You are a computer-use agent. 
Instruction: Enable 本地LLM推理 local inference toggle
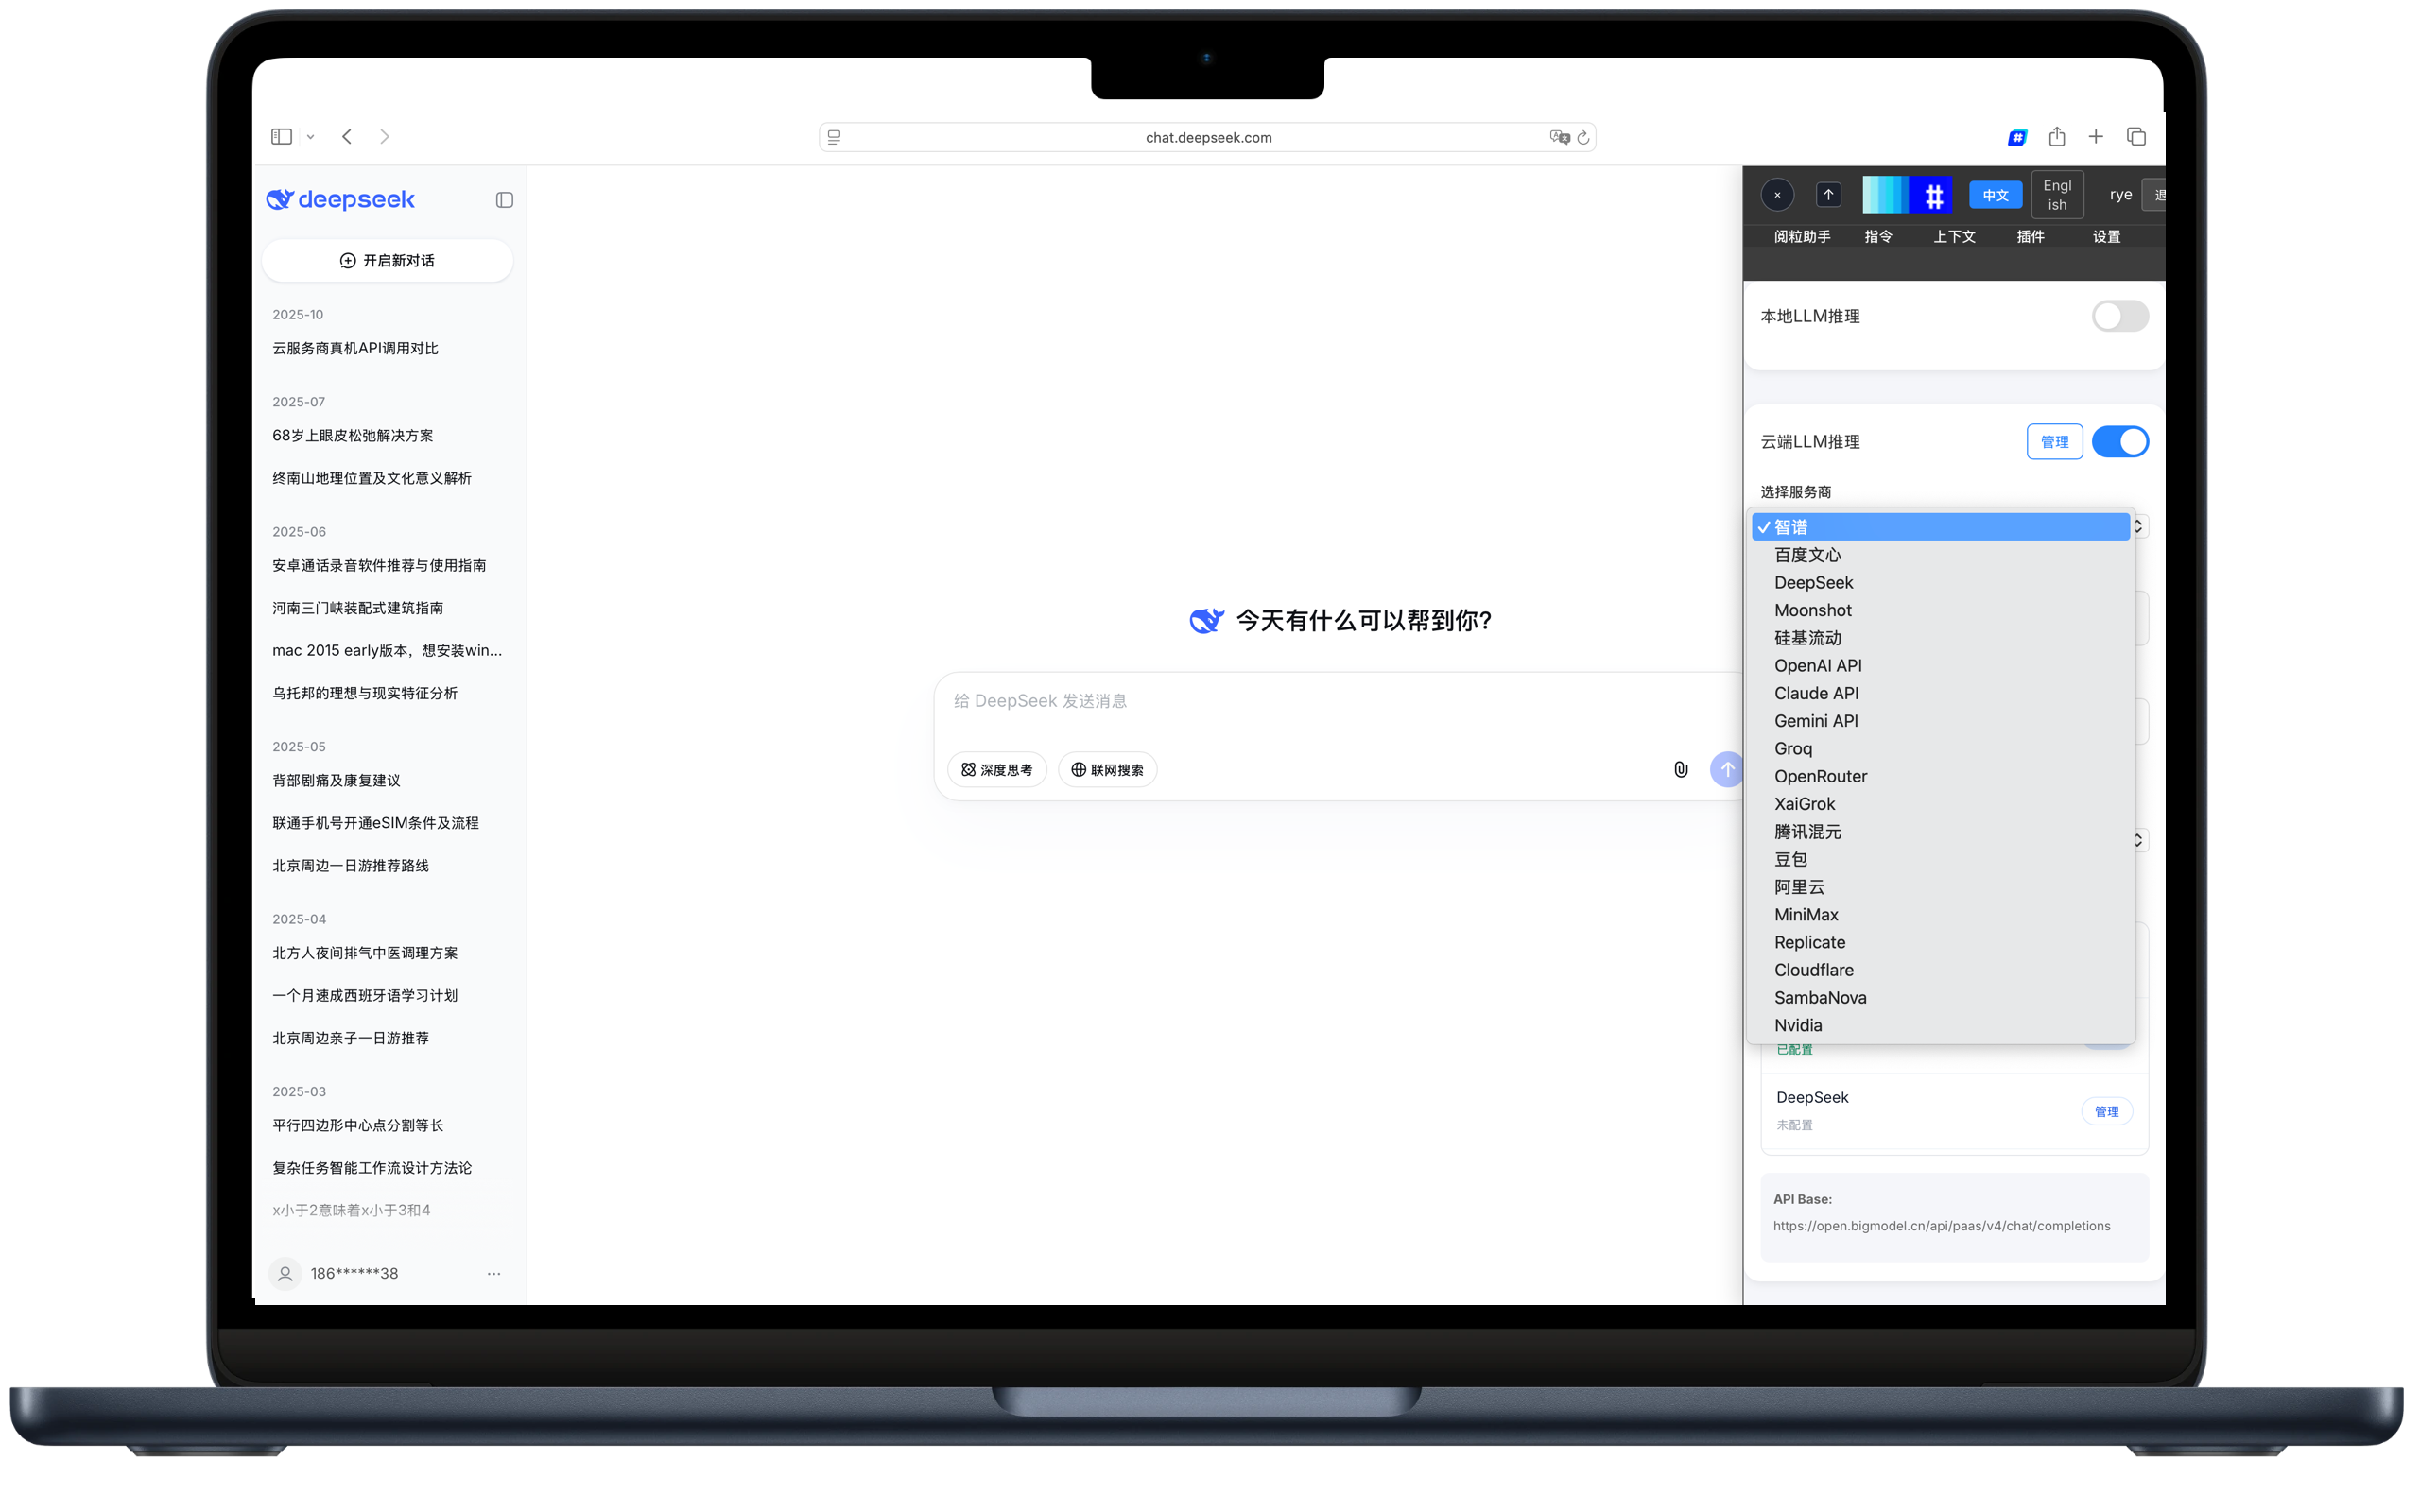point(2119,316)
